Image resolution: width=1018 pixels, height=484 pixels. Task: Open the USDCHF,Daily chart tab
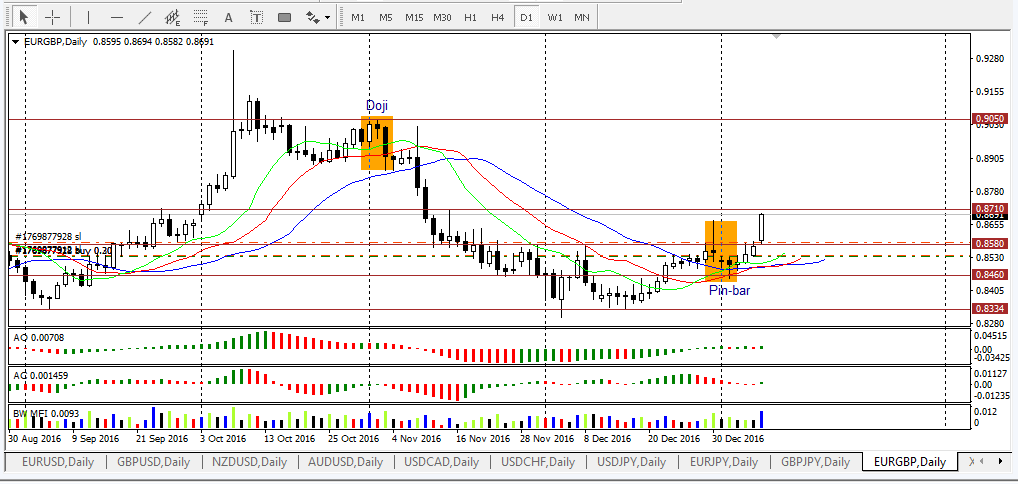536,462
